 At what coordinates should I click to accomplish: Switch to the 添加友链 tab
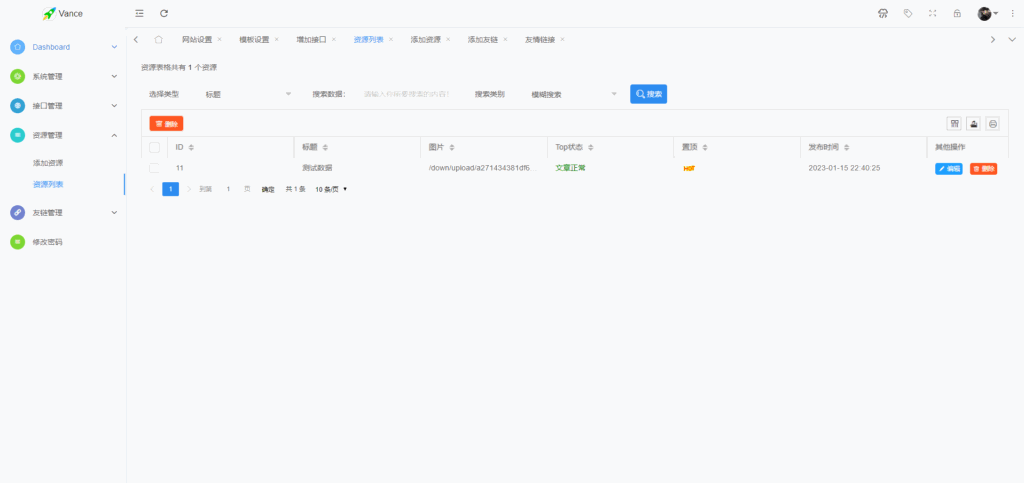pos(483,39)
